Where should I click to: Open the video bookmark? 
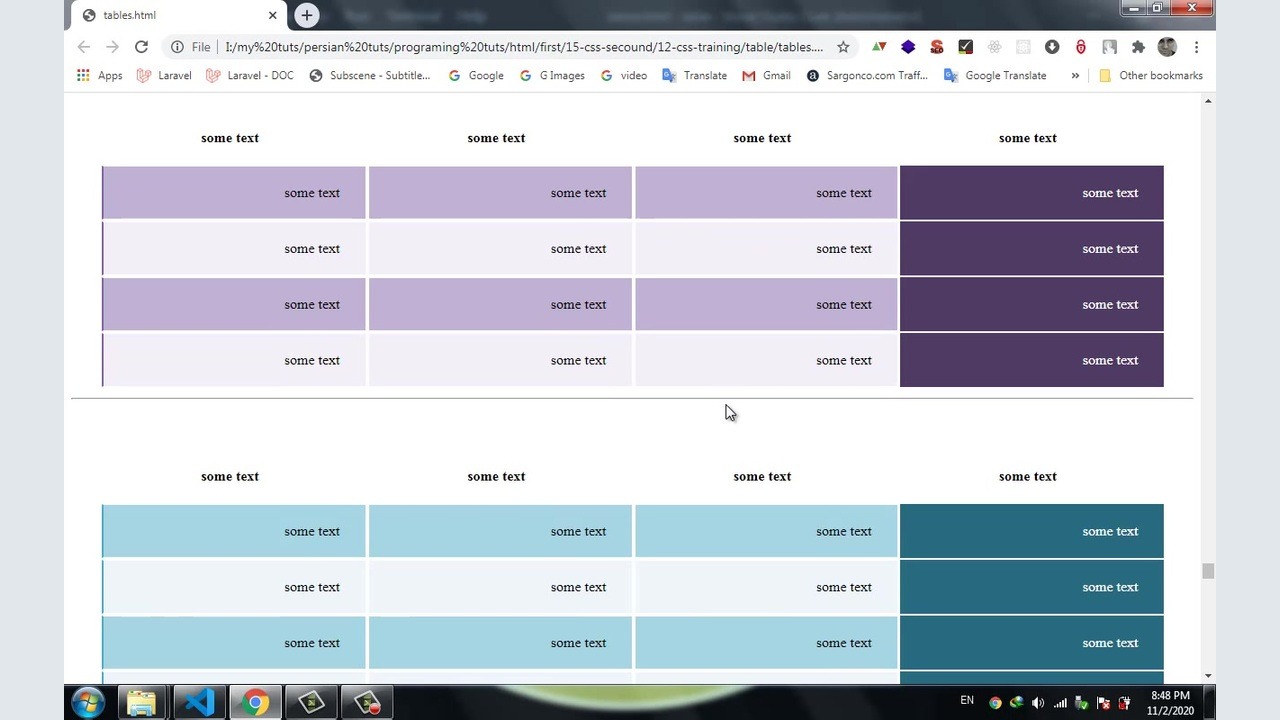(624, 75)
